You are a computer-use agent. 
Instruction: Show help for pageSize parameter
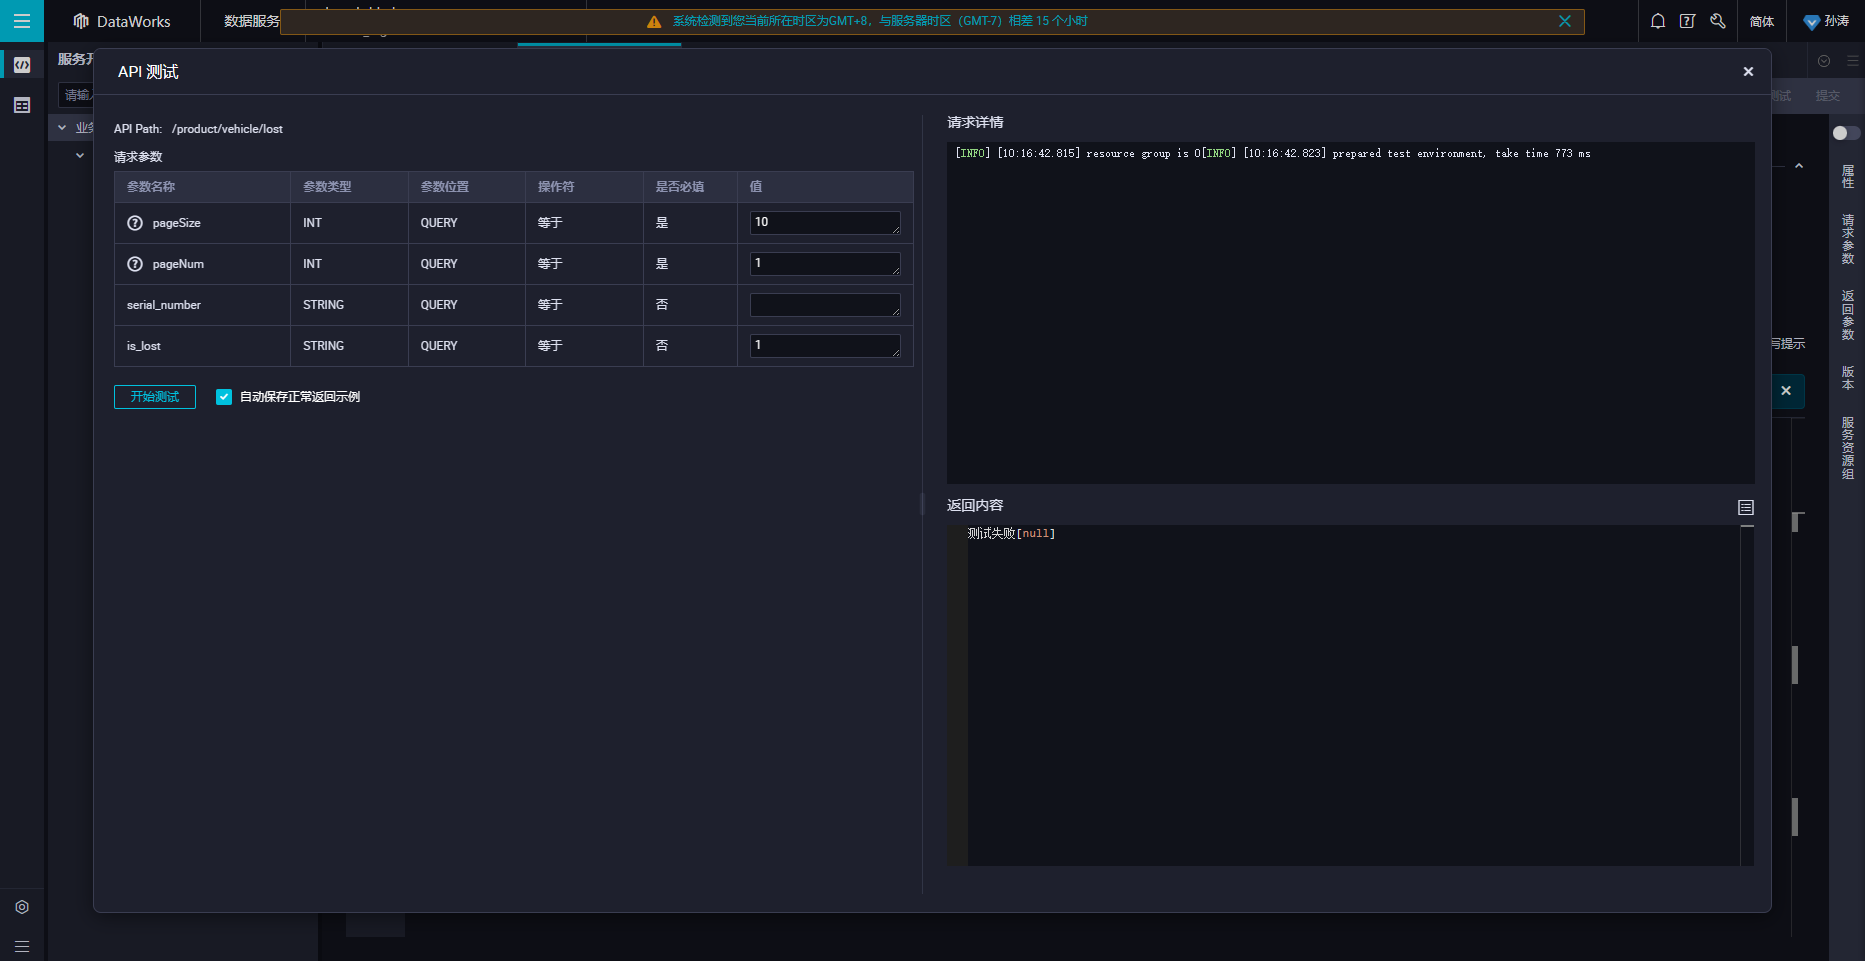point(135,223)
